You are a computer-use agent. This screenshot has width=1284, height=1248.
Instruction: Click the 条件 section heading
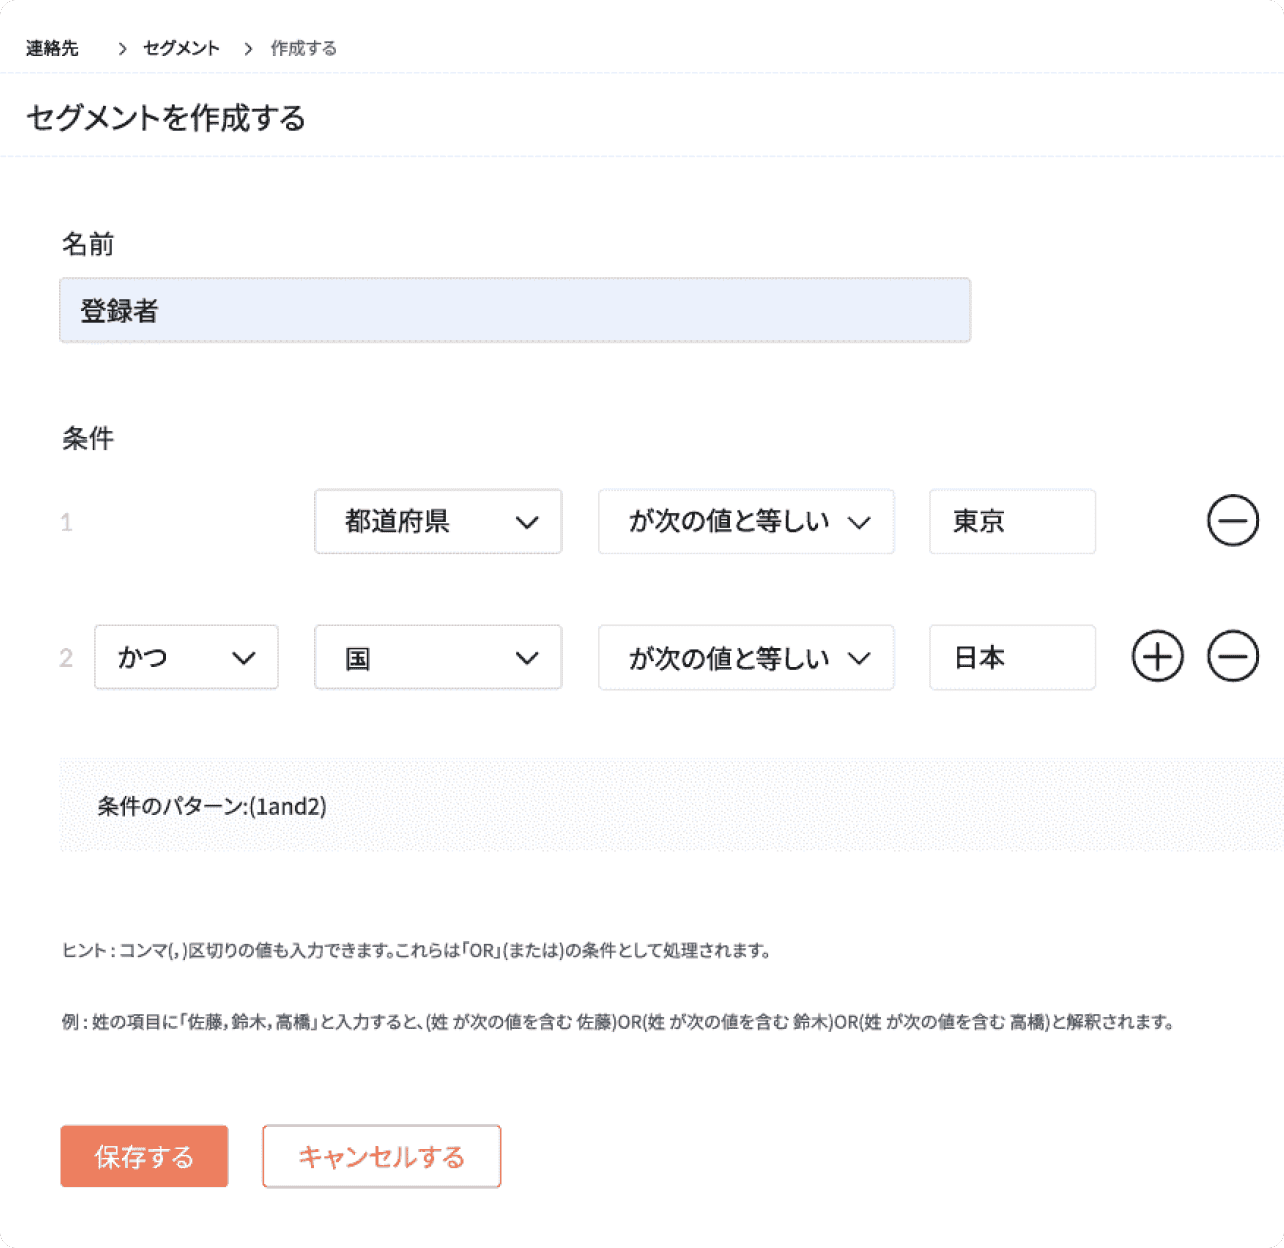tap(88, 437)
